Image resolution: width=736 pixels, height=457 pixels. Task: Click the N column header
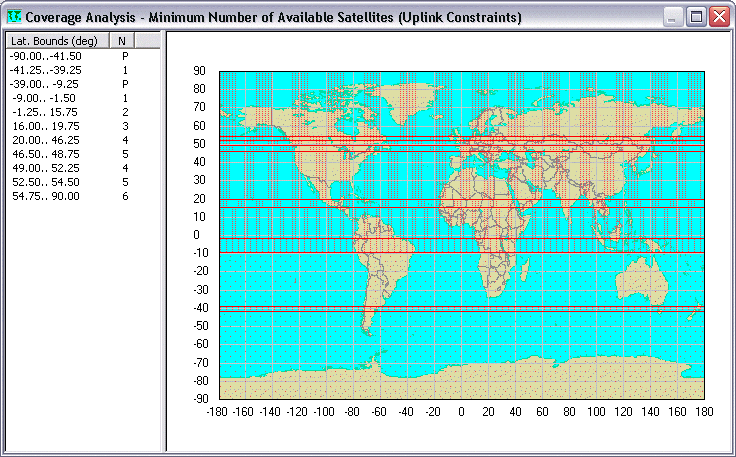click(x=121, y=40)
